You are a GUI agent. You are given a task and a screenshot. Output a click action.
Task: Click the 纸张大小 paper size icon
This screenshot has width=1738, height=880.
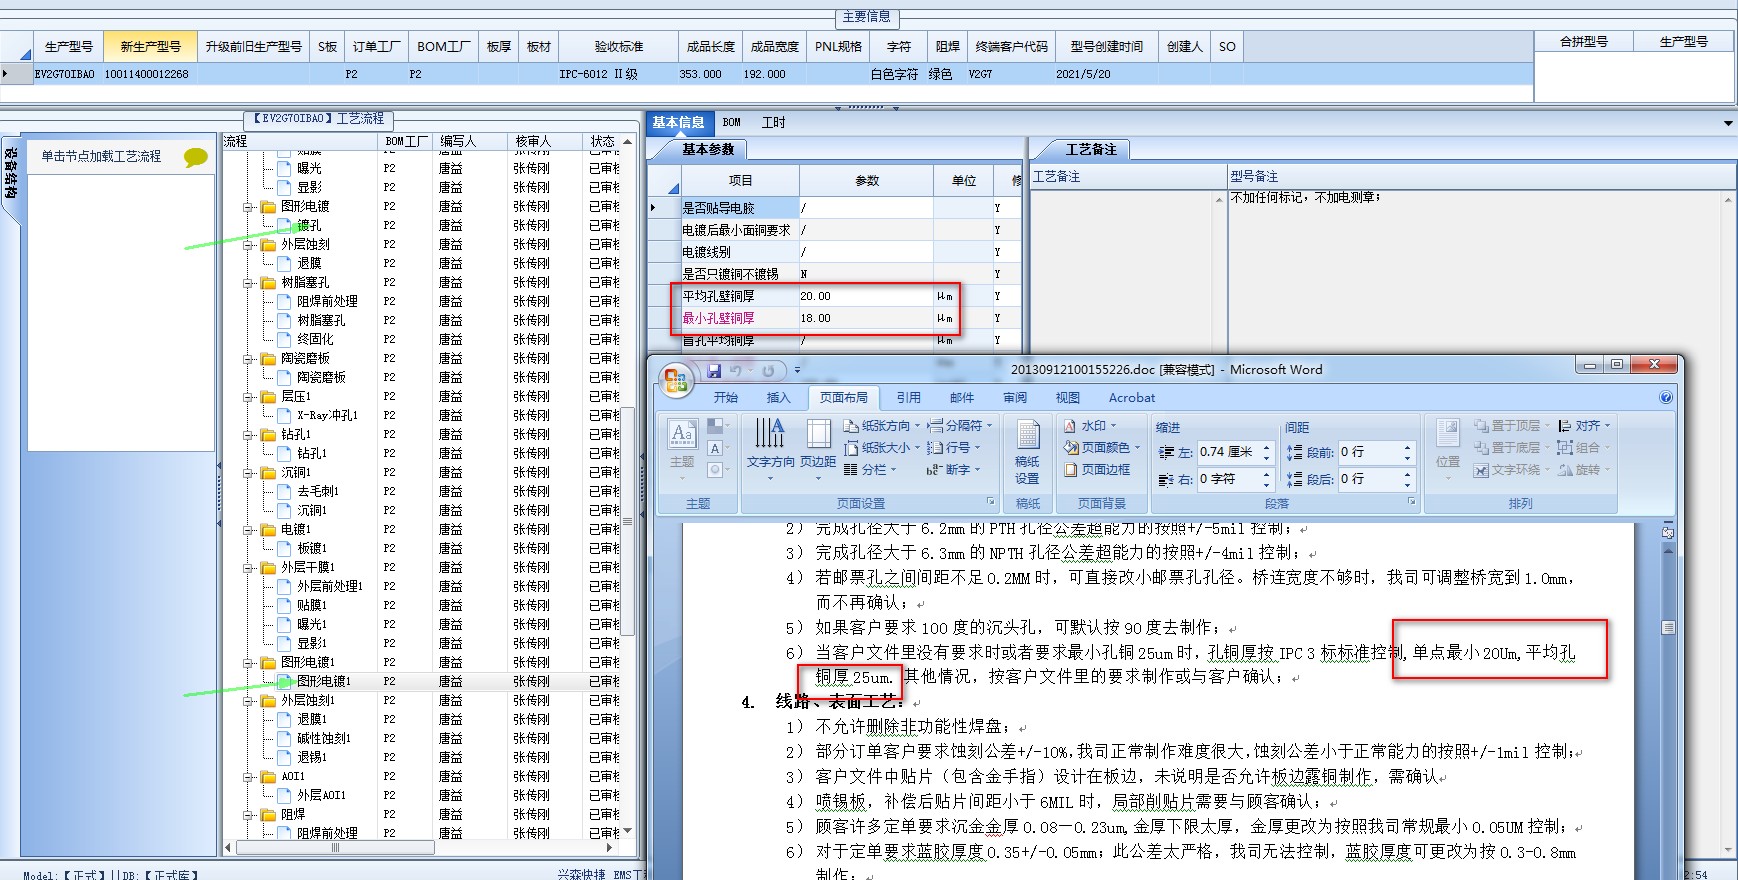tap(851, 448)
